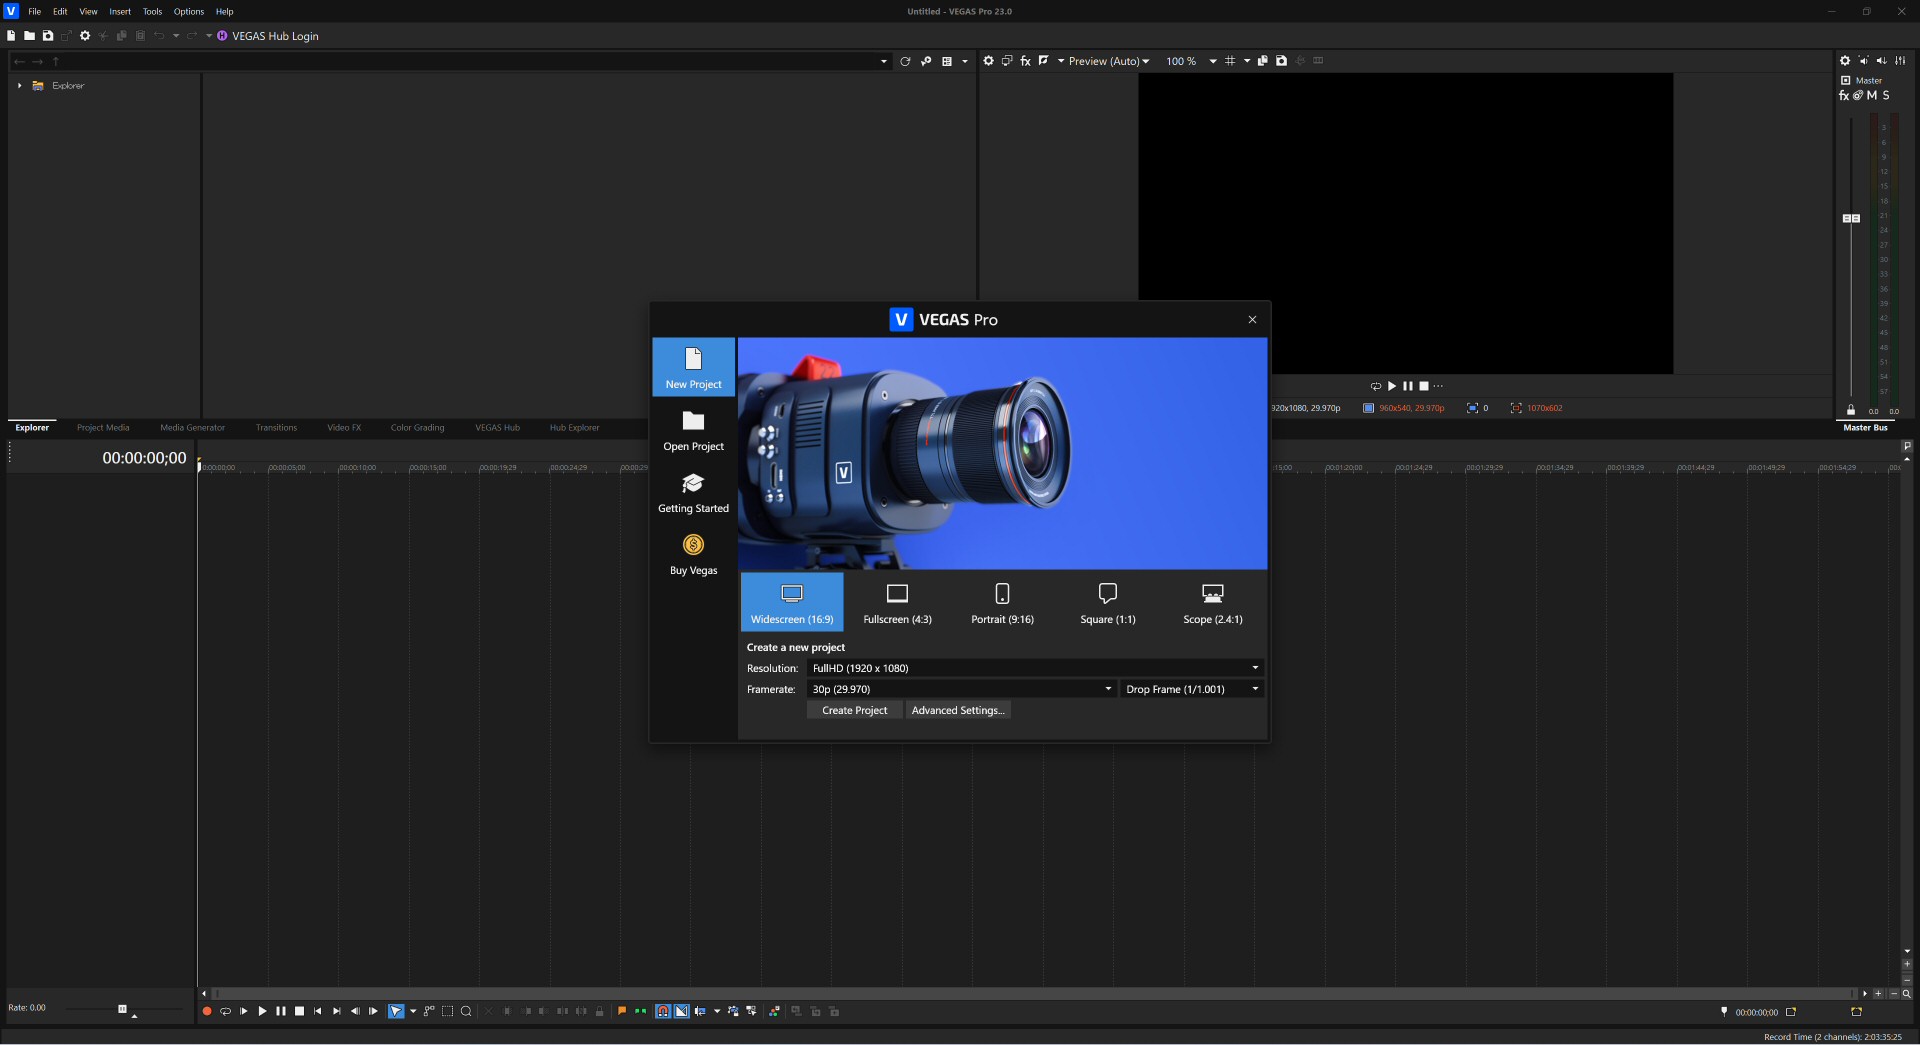Click Buy Vegas coin icon

point(694,544)
